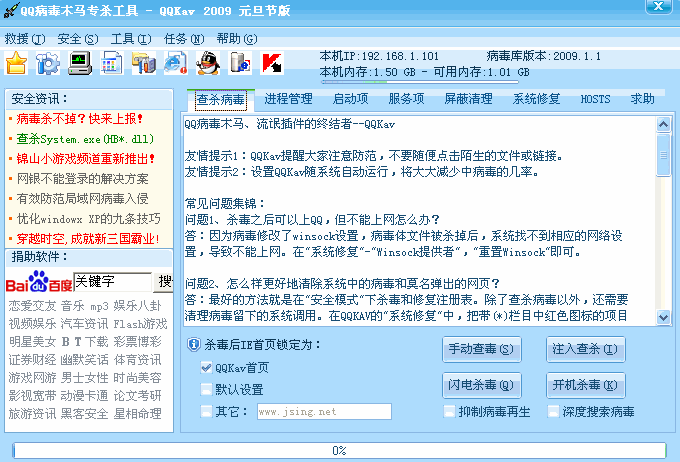Click the memory usage bar

419,82
